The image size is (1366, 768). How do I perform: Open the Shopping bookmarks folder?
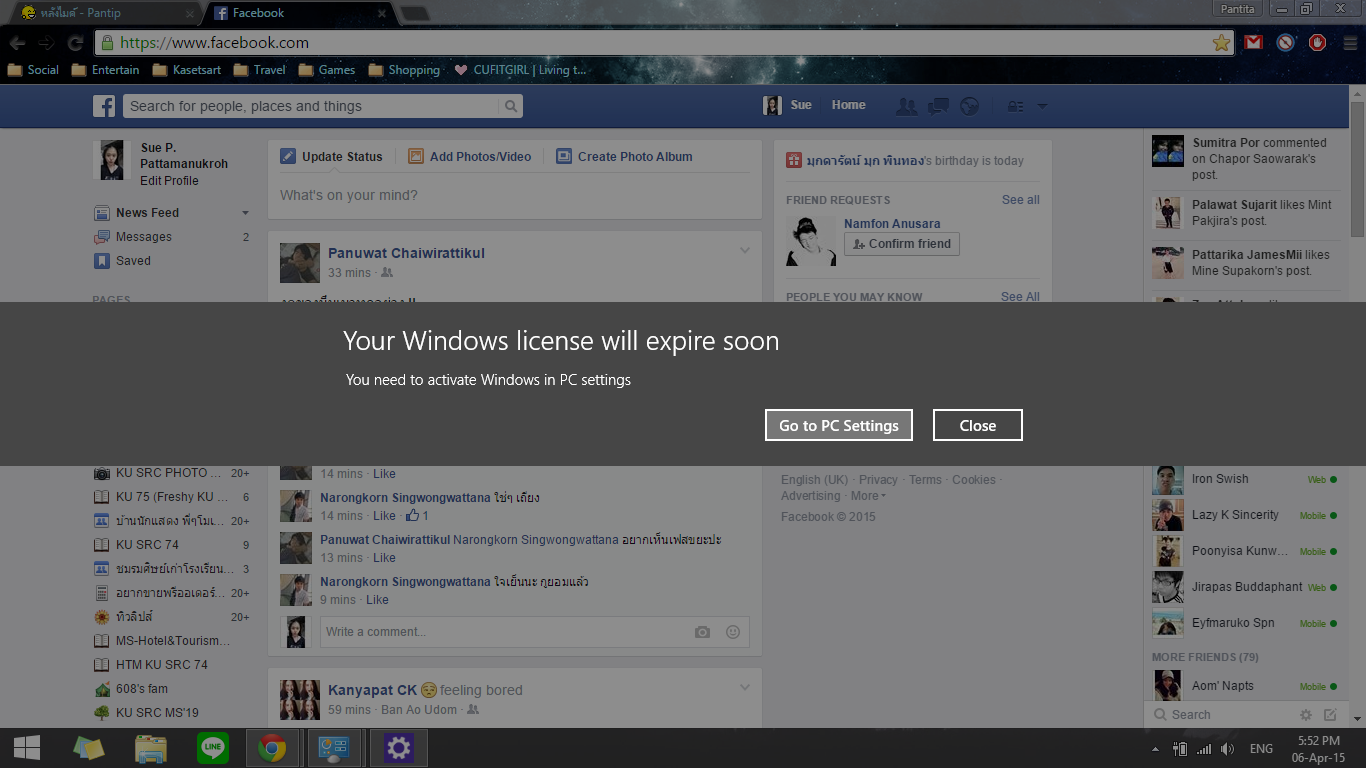(x=404, y=70)
